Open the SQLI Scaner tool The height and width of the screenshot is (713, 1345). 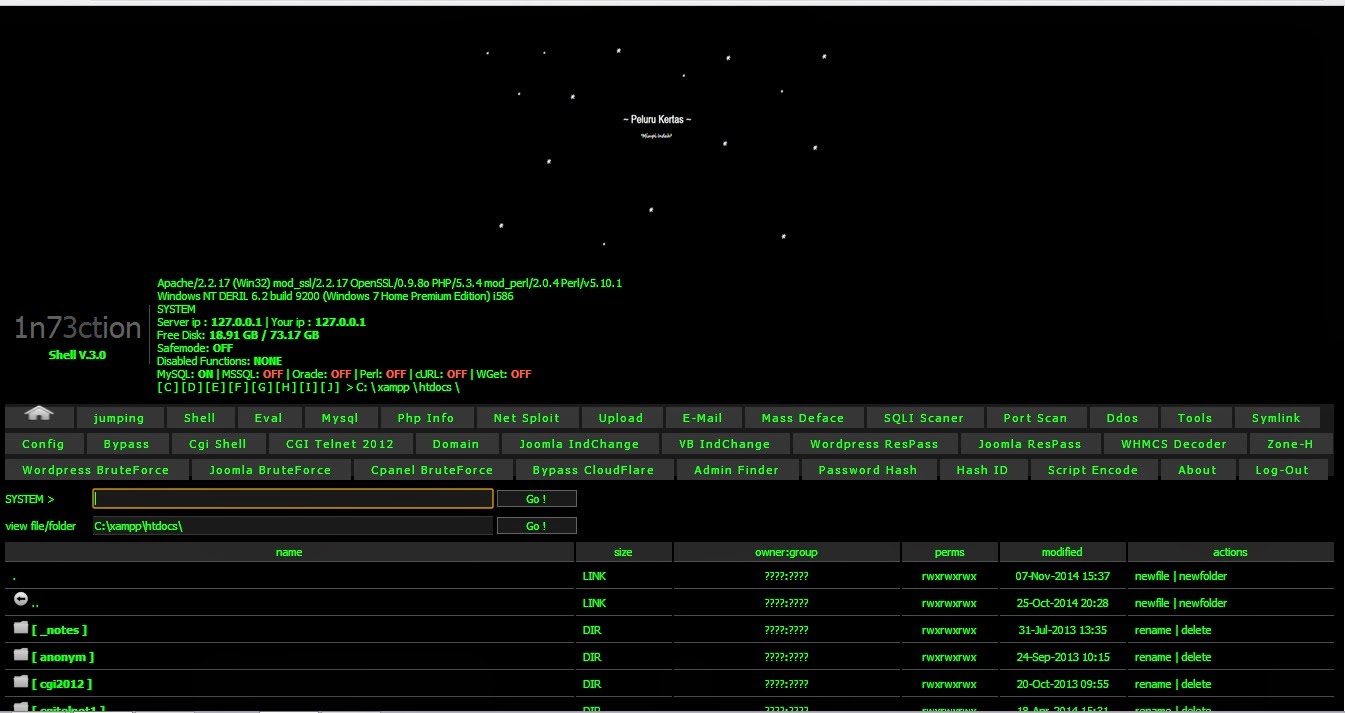[925, 417]
